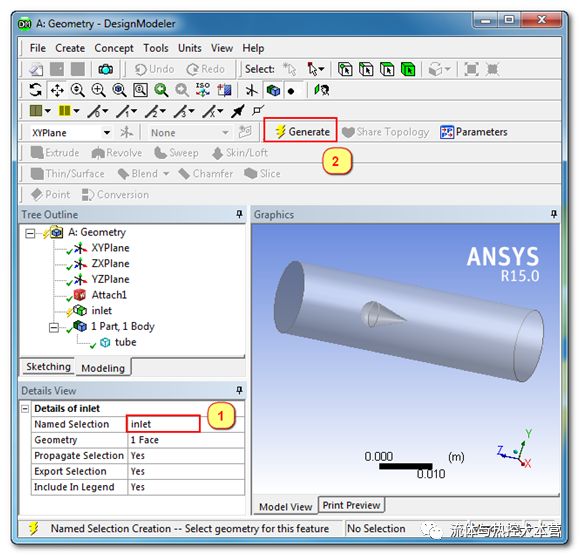The height and width of the screenshot is (556, 580).
Task: Click the Undo button
Action: (x=154, y=69)
